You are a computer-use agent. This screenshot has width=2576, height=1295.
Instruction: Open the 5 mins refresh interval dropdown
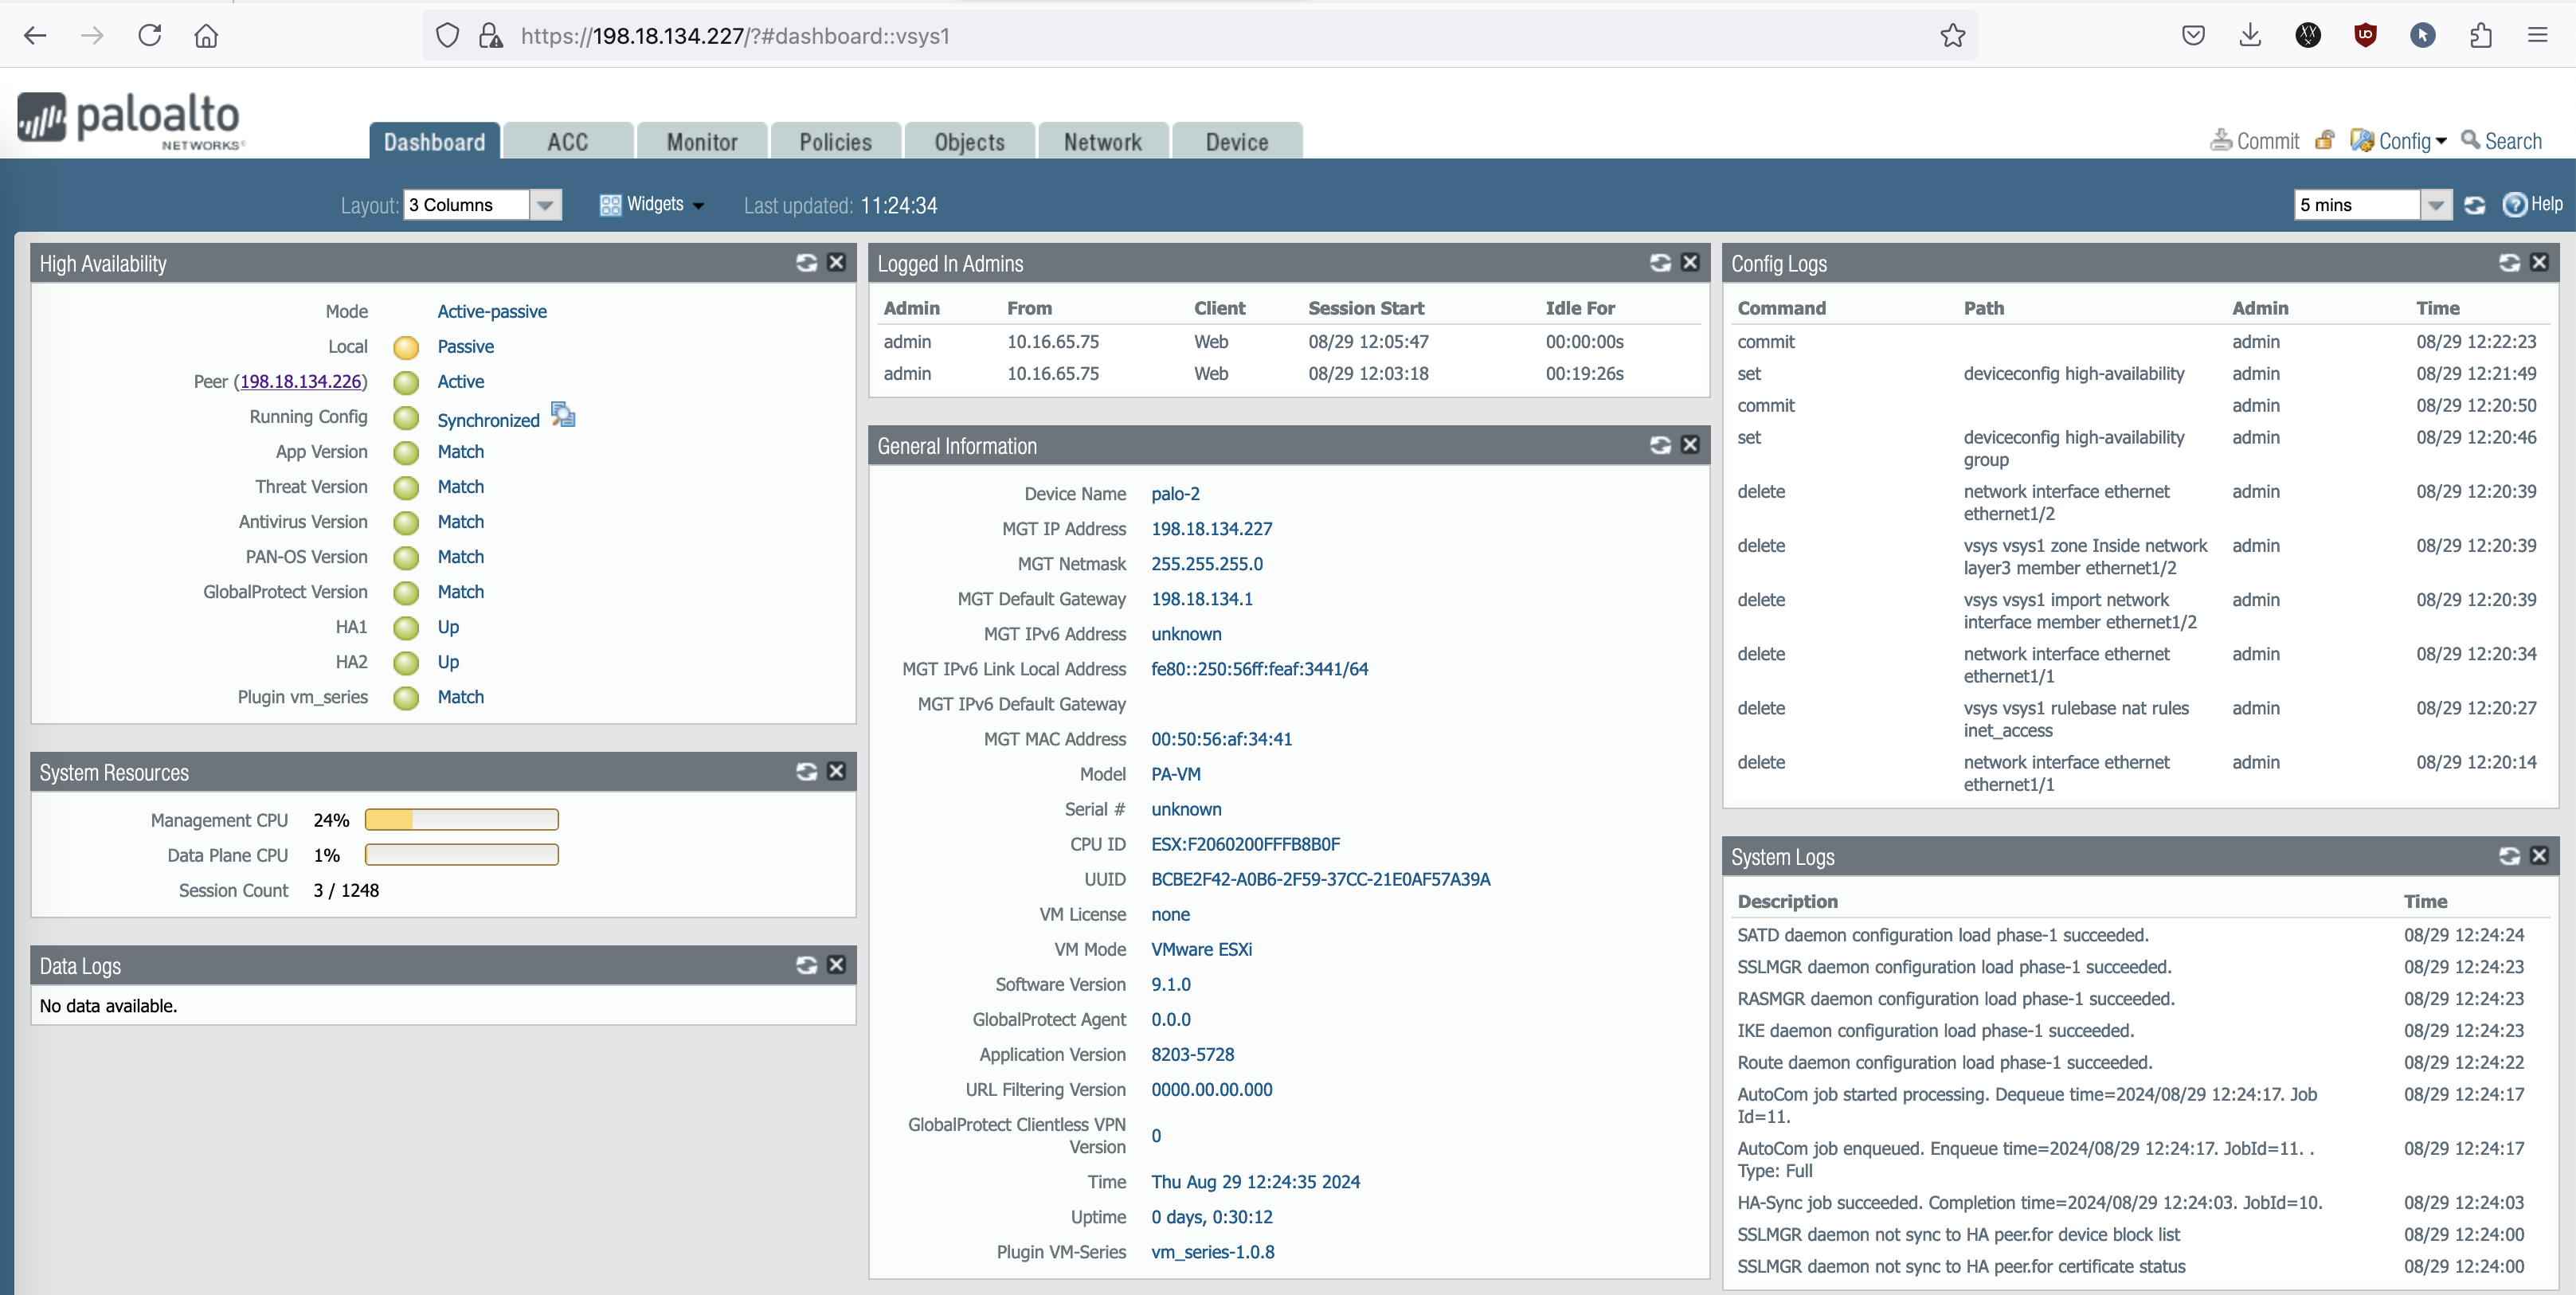pyautogui.click(x=2436, y=205)
